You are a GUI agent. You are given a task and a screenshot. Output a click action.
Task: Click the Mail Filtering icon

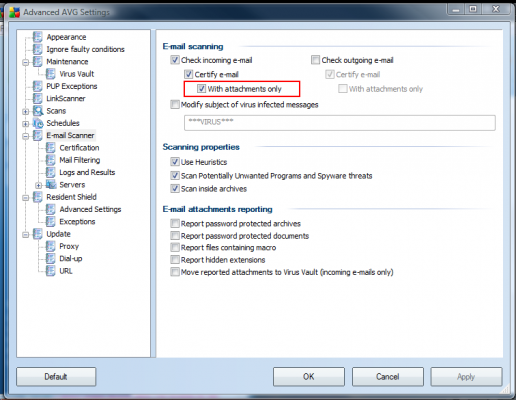click(51, 160)
